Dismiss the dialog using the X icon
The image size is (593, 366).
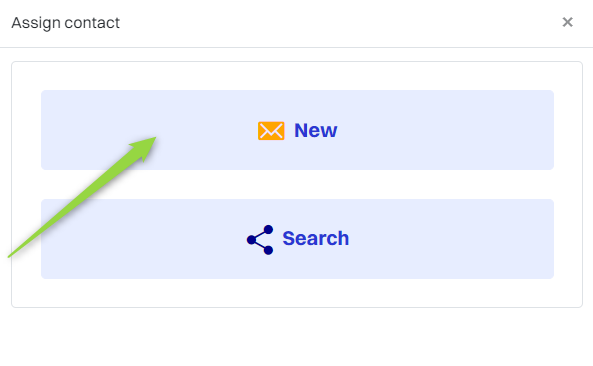tap(567, 22)
